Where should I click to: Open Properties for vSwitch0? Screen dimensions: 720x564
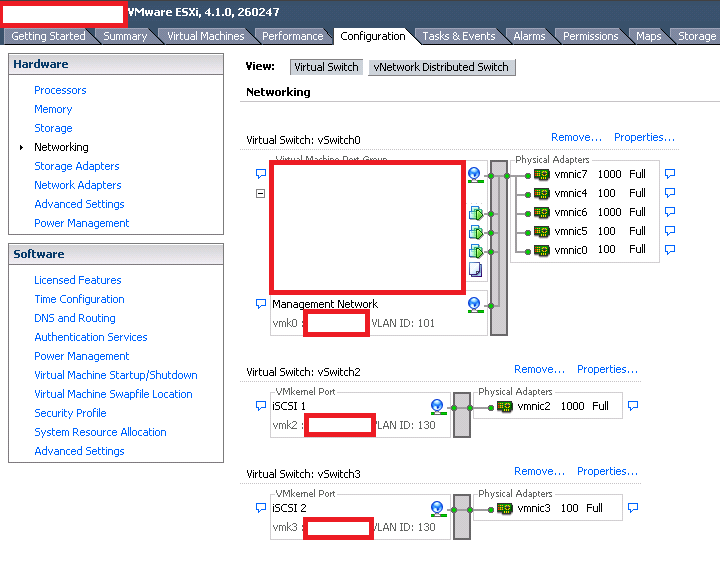[x=644, y=137]
